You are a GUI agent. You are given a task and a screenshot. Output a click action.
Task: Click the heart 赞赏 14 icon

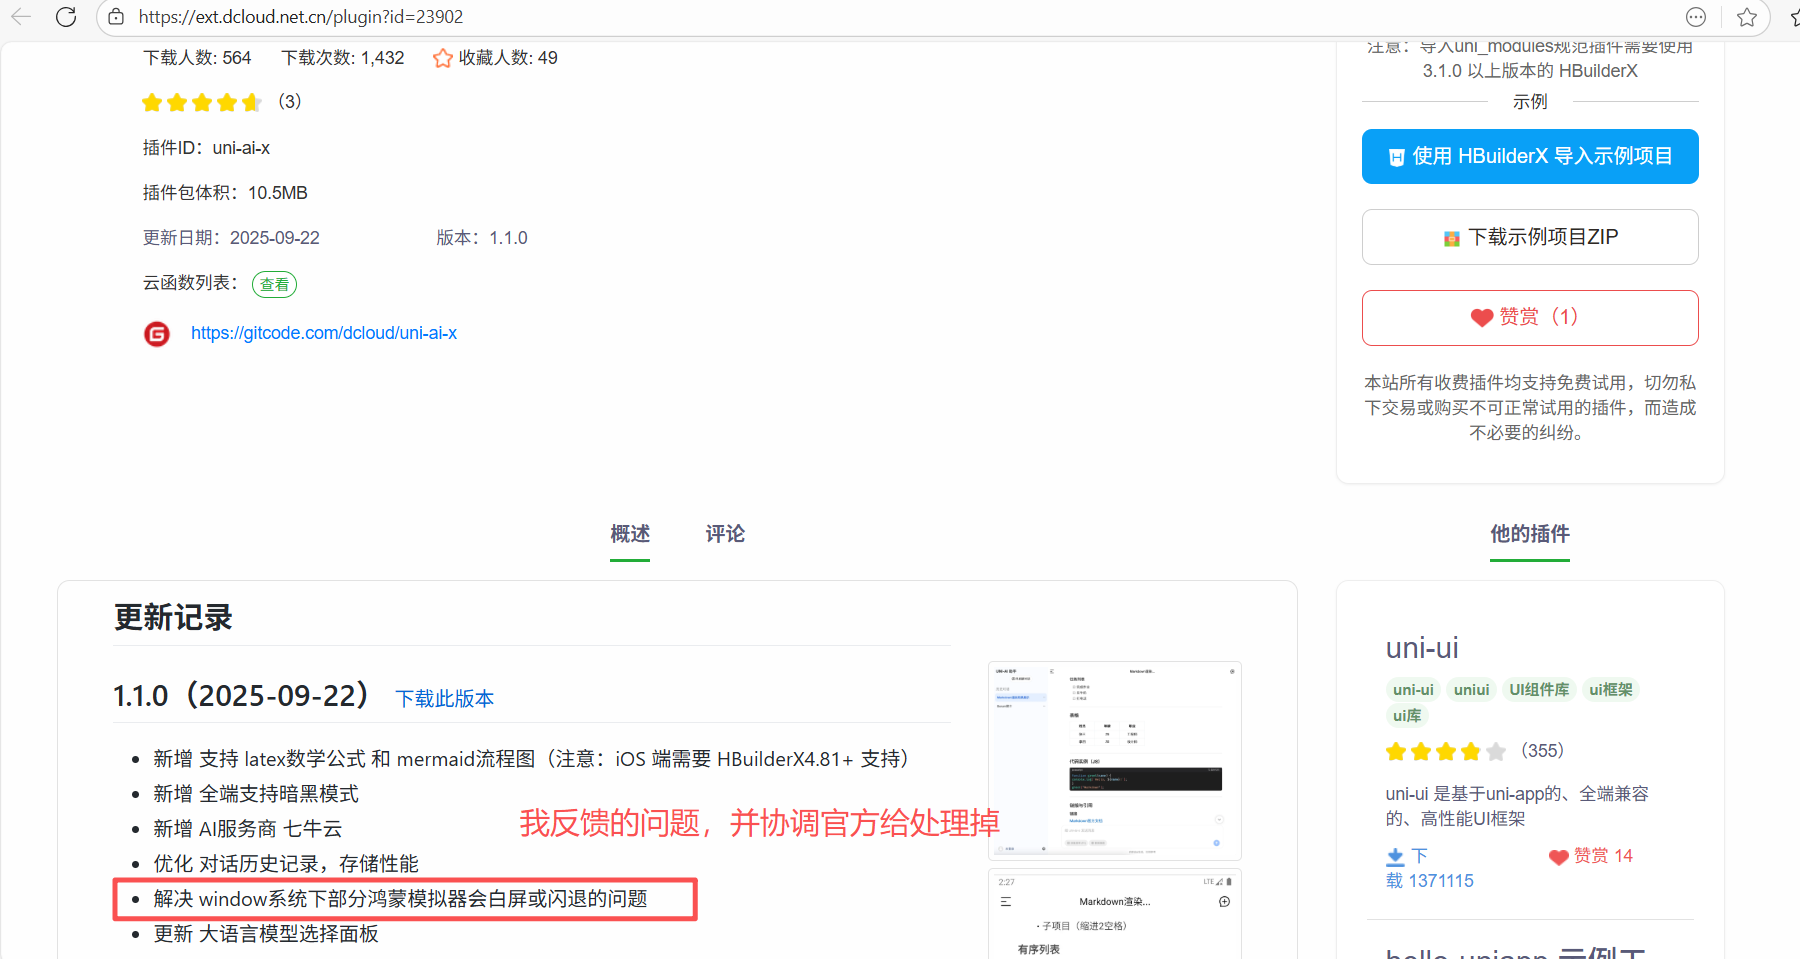tap(1558, 857)
